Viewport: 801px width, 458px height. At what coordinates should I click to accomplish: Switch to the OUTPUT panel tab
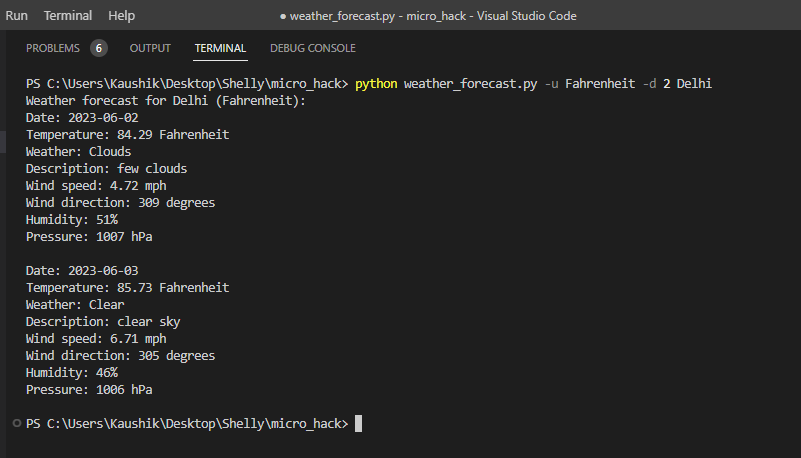150,48
